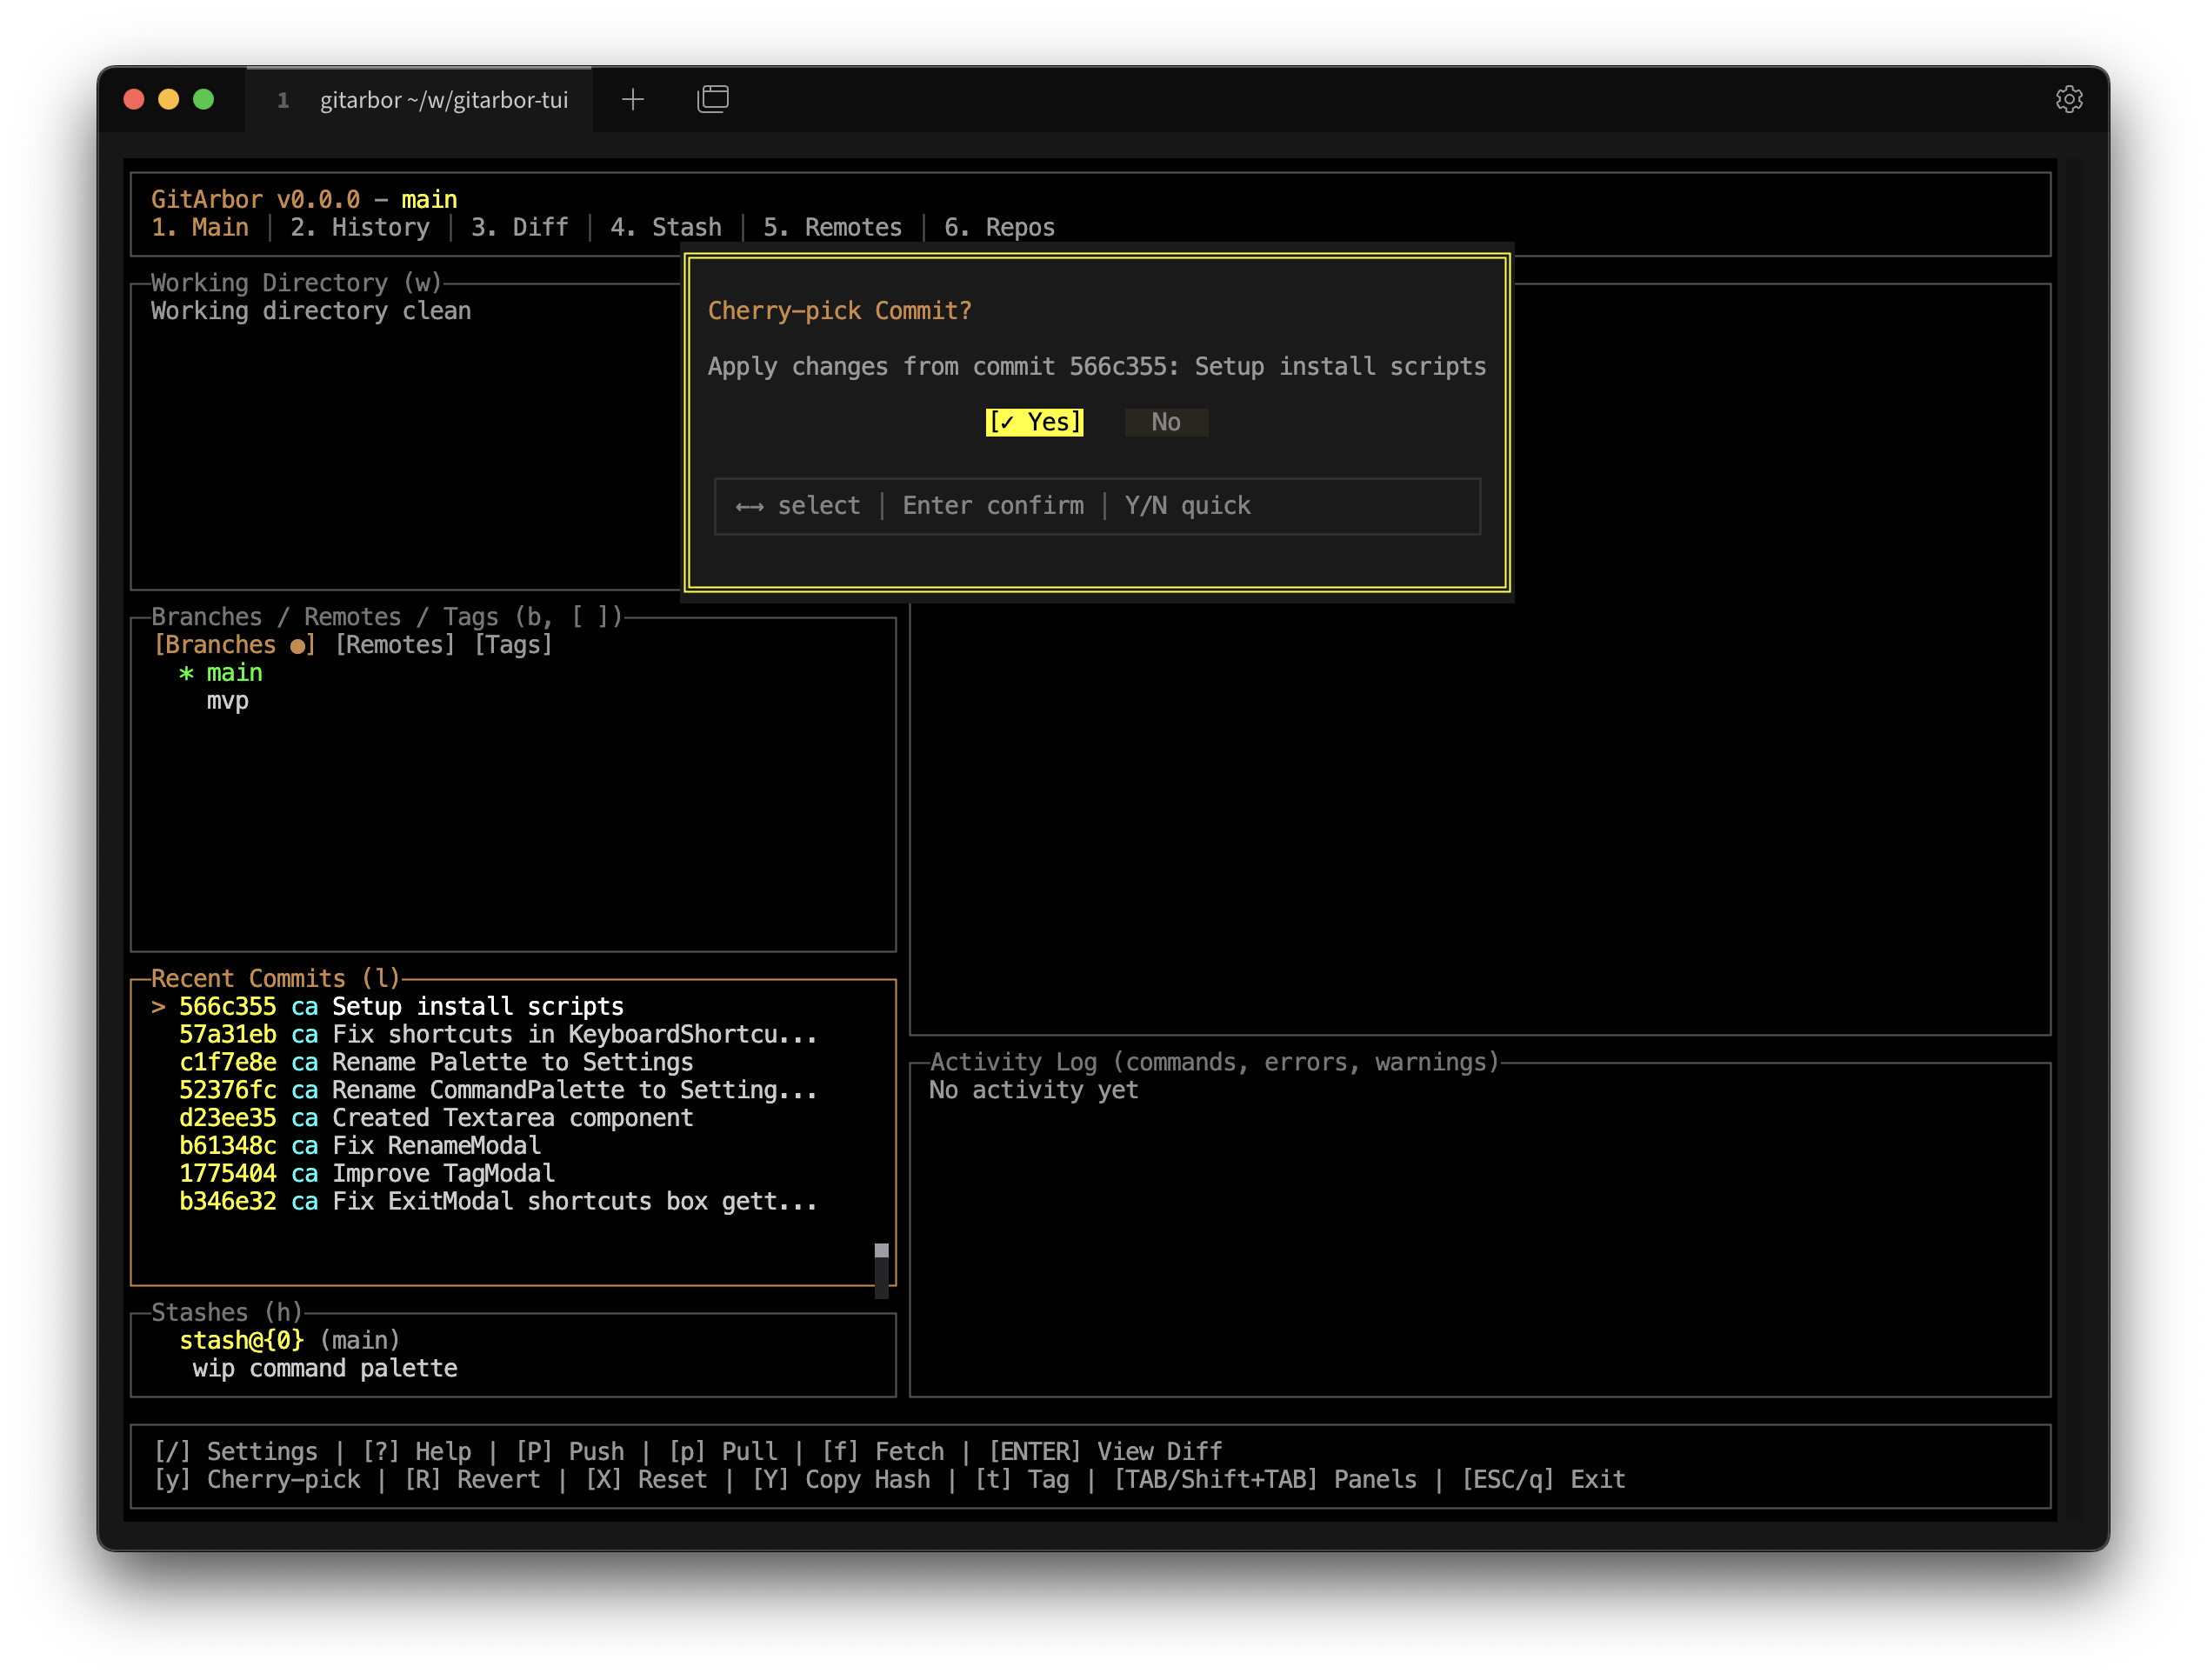Go to the 5. Remotes tab
The height and width of the screenshot is (1680, 2207).
[832, 227]
